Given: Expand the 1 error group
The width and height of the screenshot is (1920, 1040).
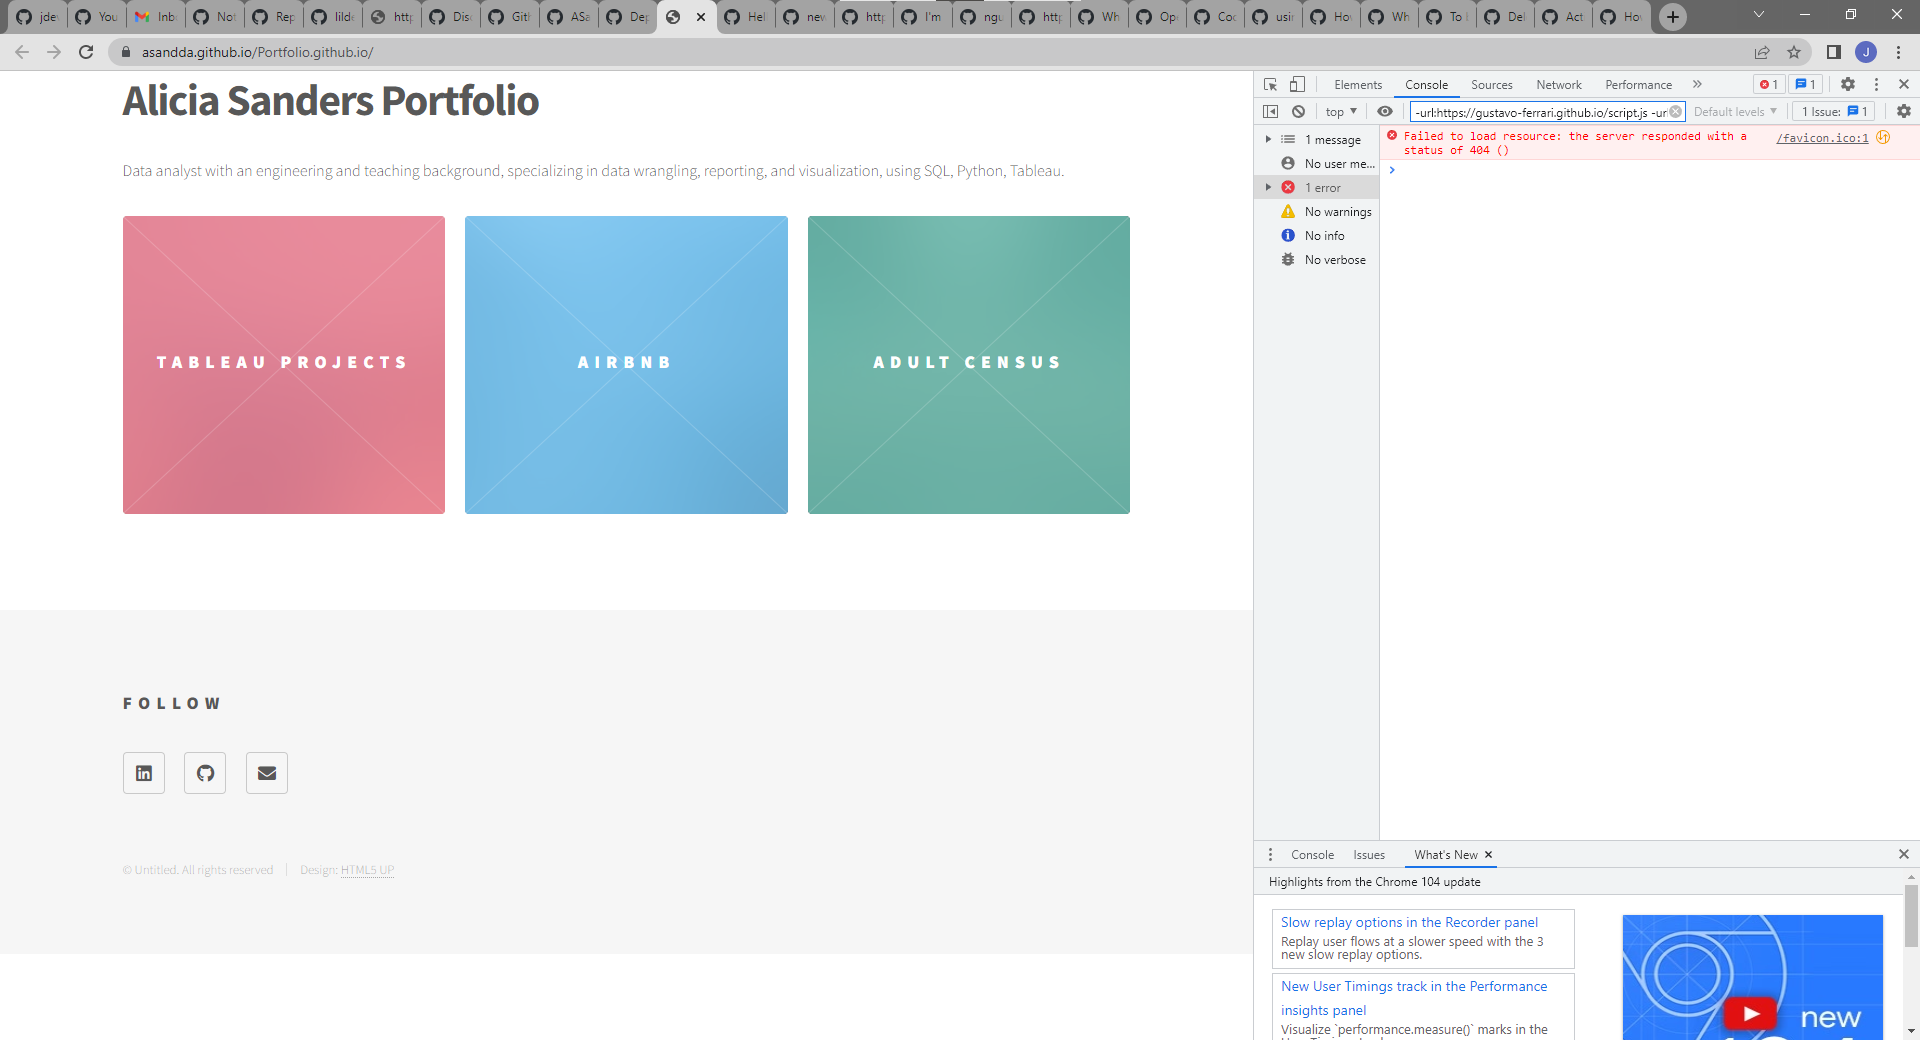Looking at the screenshot, I should tap(1268, 188).
